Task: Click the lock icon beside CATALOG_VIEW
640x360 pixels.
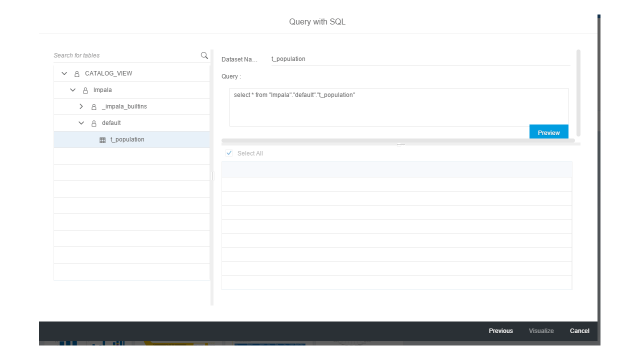Action: 77,73
